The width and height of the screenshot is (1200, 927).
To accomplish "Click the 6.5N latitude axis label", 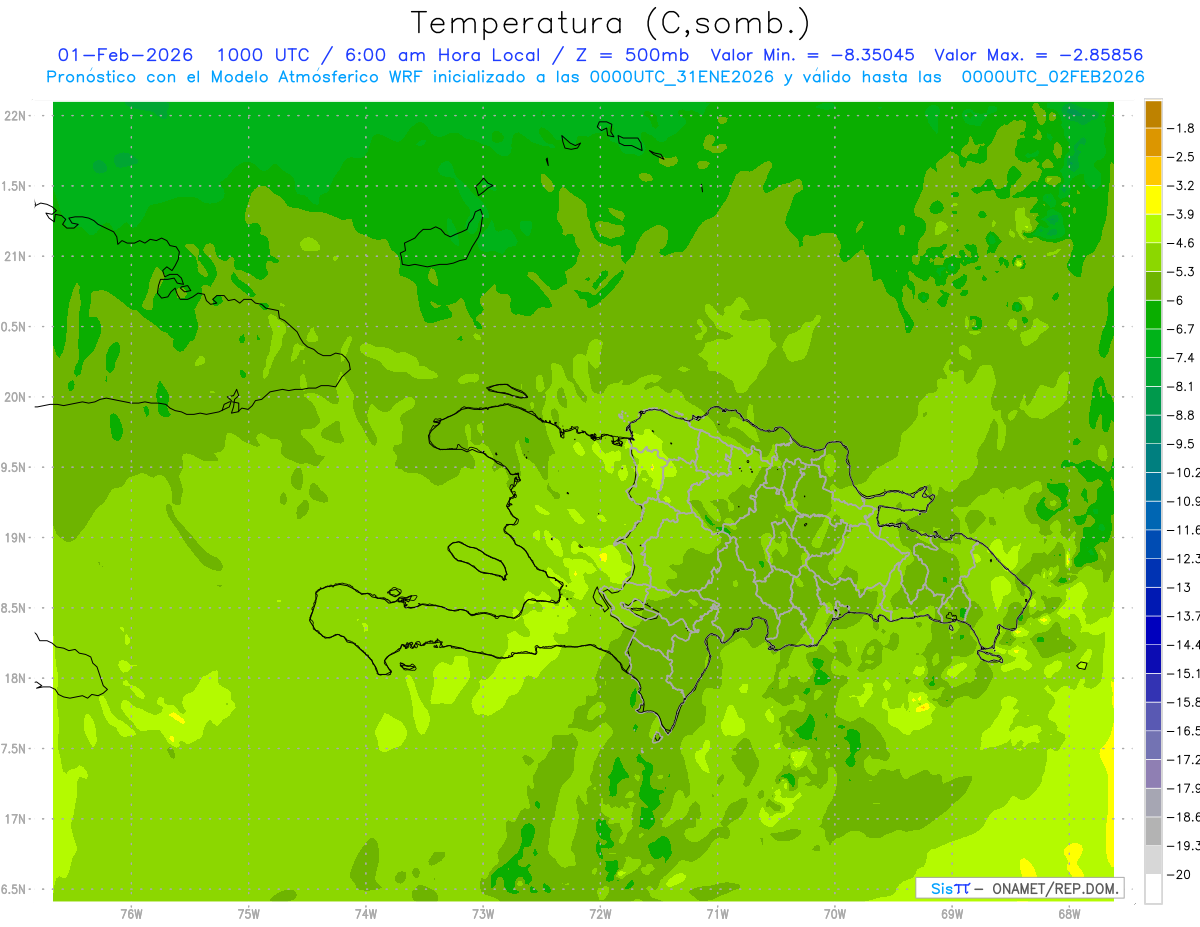I will [x=15, y=889].
